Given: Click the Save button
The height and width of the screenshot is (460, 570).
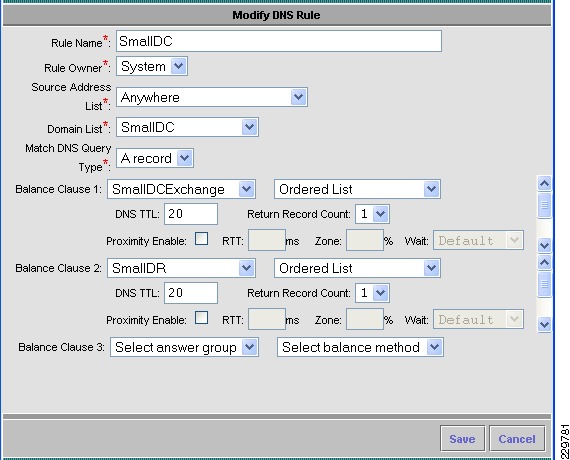Looking at the screenshot, I should pos(462,439).
